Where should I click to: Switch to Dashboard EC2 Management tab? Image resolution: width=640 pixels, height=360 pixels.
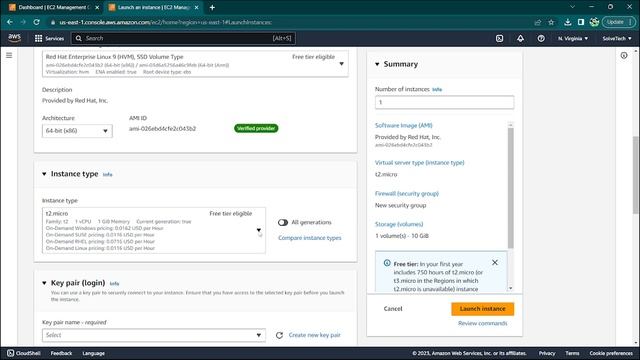click(53, 7)
